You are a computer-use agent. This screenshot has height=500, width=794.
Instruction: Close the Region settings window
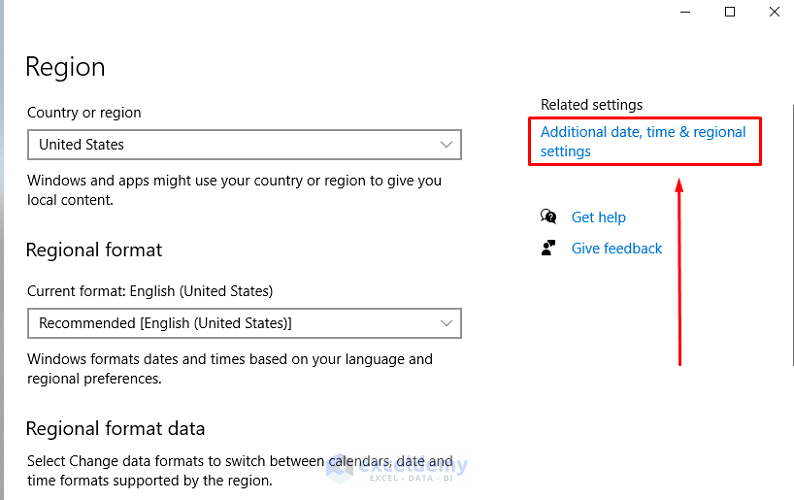coord(774,12)
